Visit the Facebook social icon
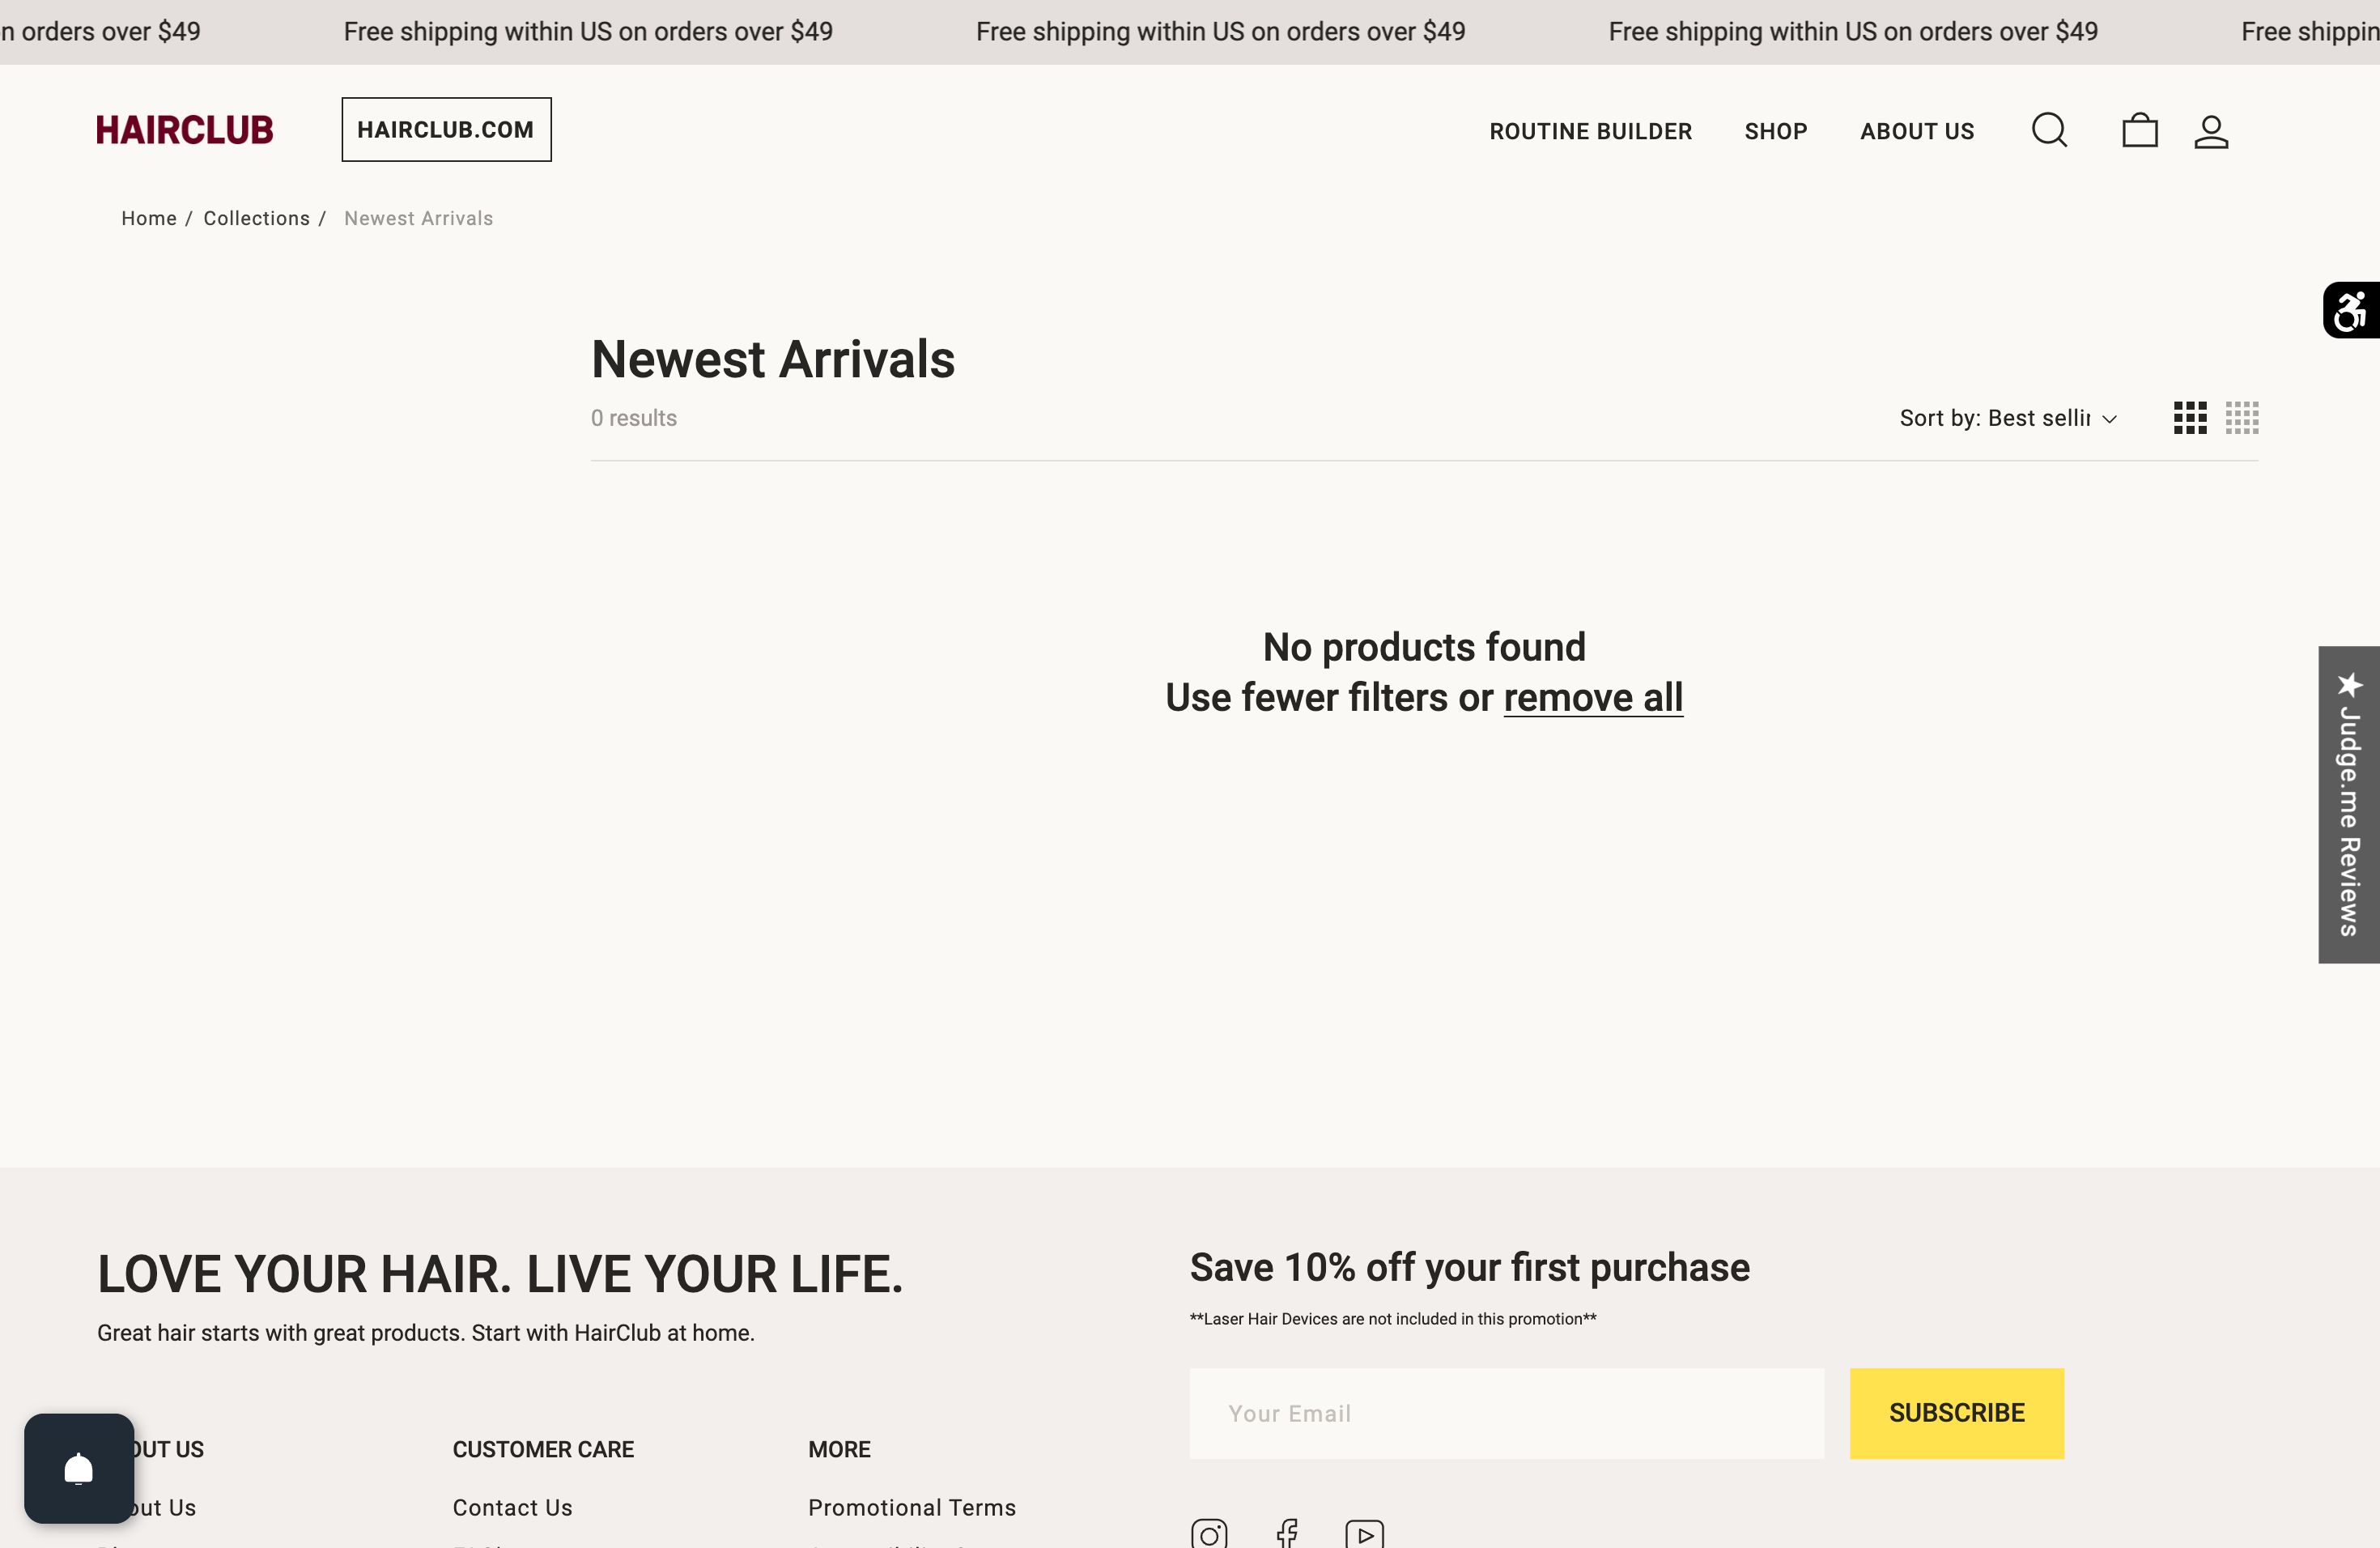Screen dimensions: 2380x1548 click(x=1287, y=1533)
